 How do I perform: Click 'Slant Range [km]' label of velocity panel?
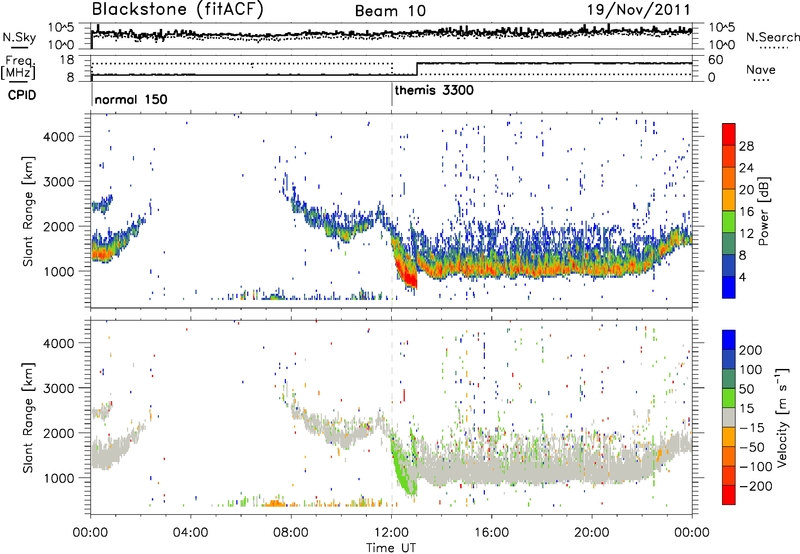coord(29,417)
